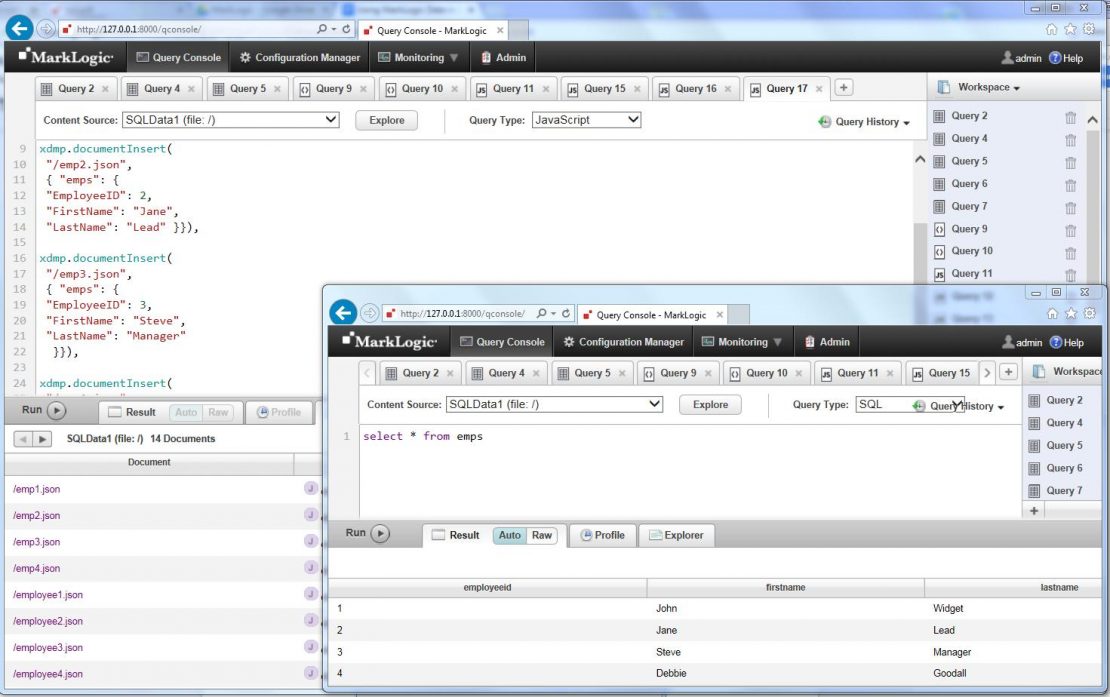Switch to Query 11 tab in rear window
Viewport: 1110px width, 697px height.
513,88
